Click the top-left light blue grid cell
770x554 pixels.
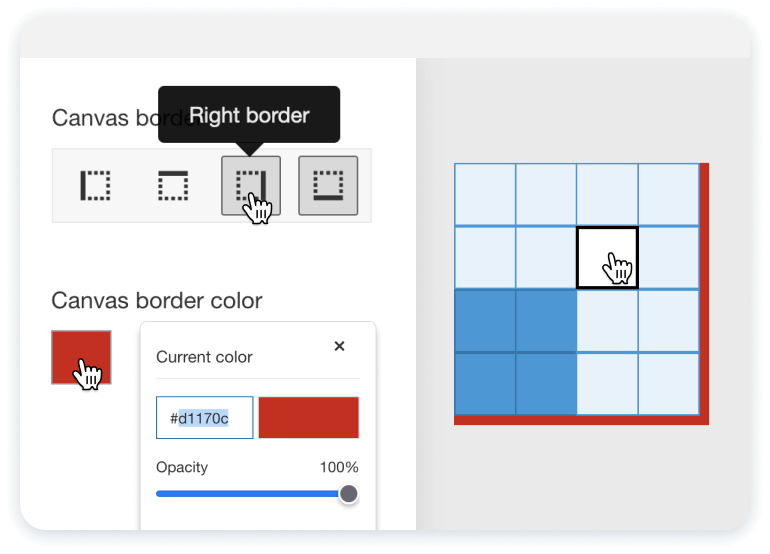point(485,194)
